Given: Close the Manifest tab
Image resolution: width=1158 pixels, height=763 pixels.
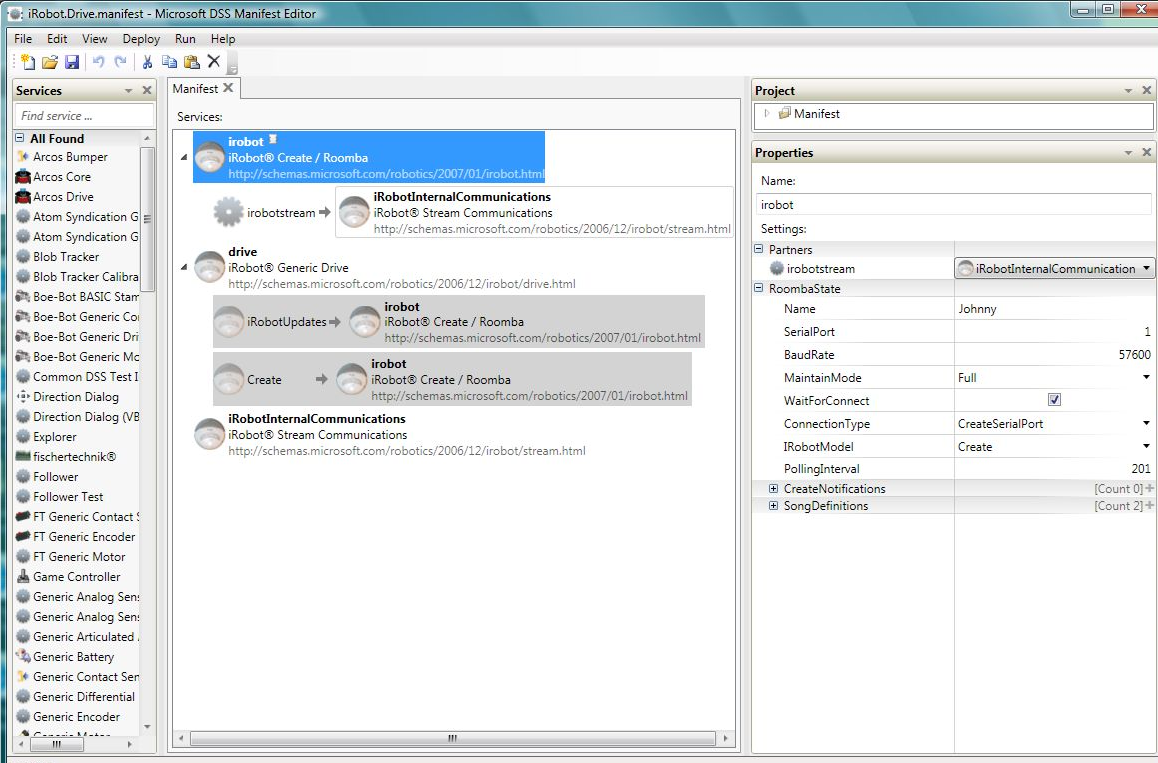Looking at the screenshot, I should pyautogui.click(x=228, y=88).
